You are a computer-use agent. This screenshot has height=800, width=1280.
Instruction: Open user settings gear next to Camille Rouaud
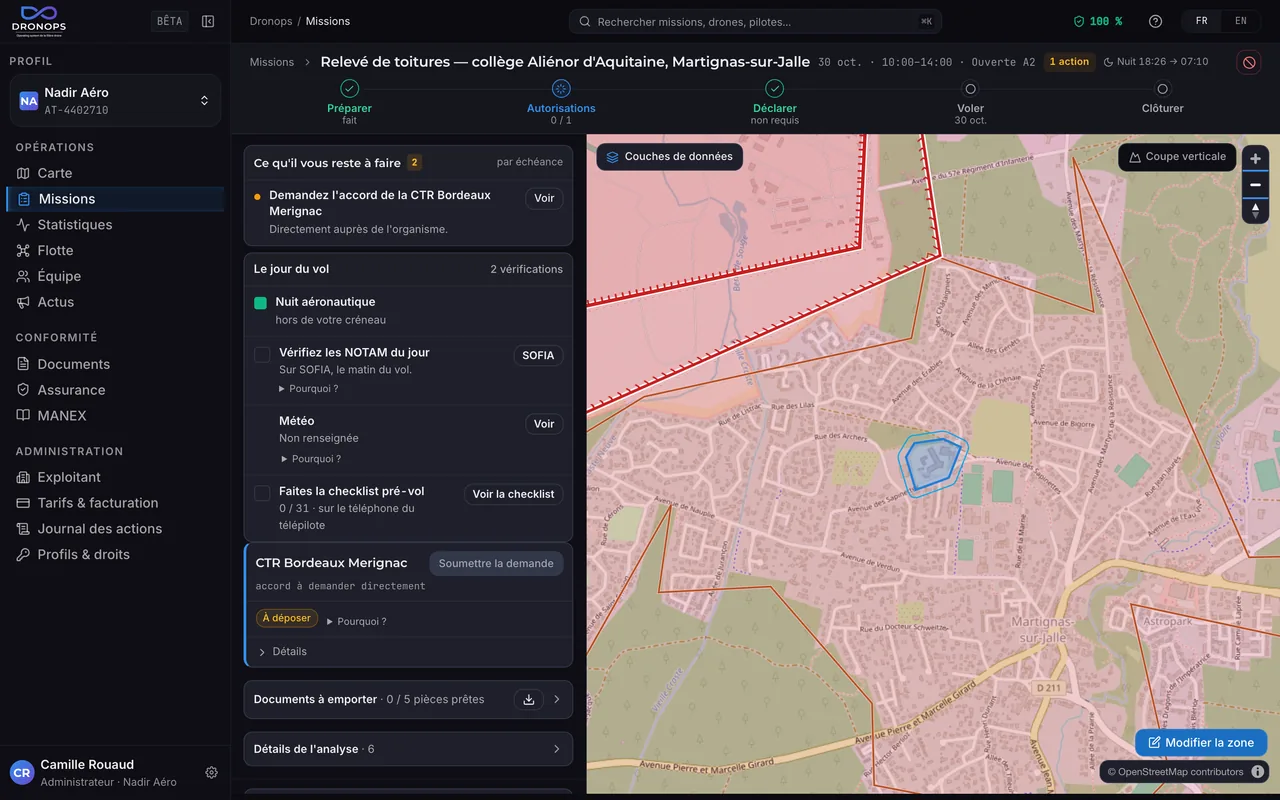tap(211, 772)
